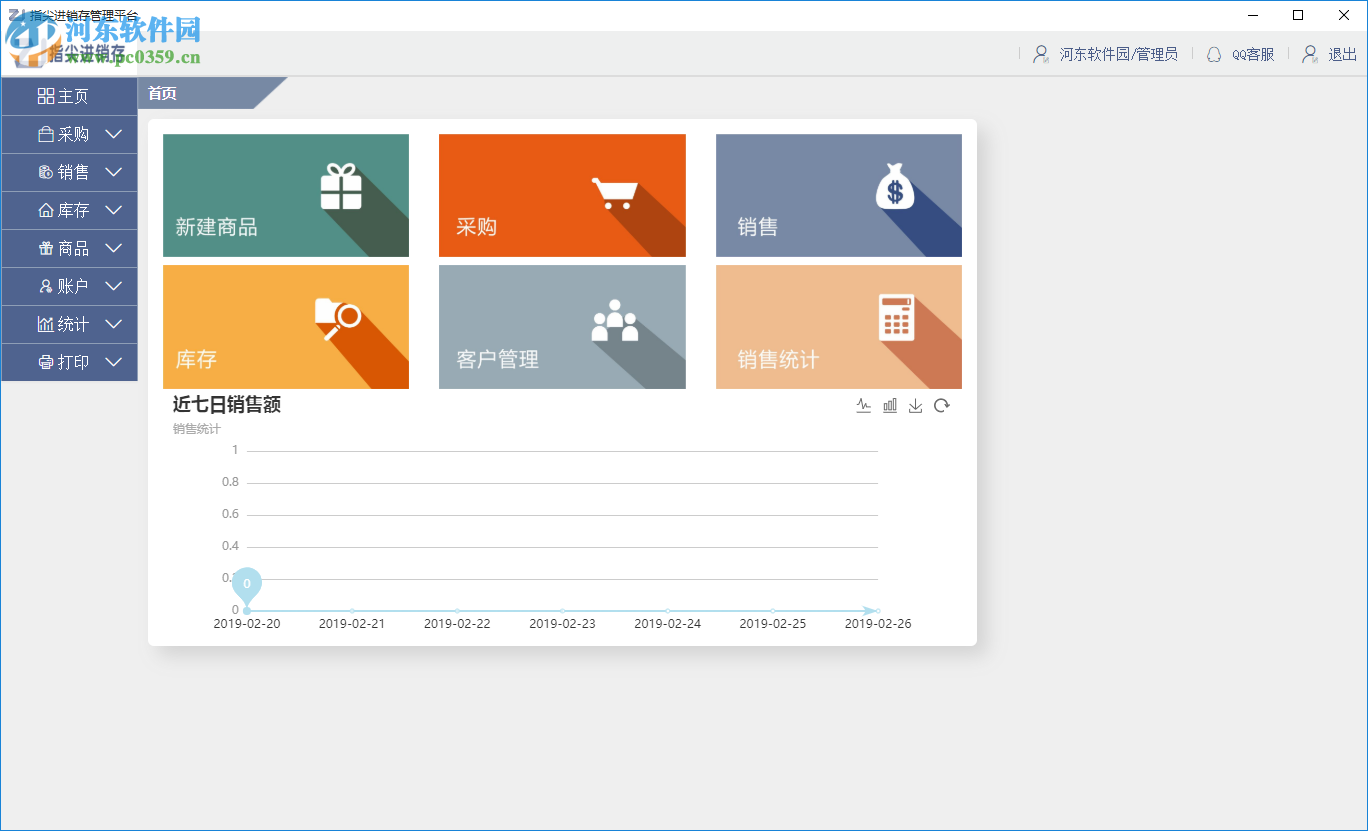
Task: Click the 采购 shopping bag sidebar icon
Action: [x=46, y=134]
